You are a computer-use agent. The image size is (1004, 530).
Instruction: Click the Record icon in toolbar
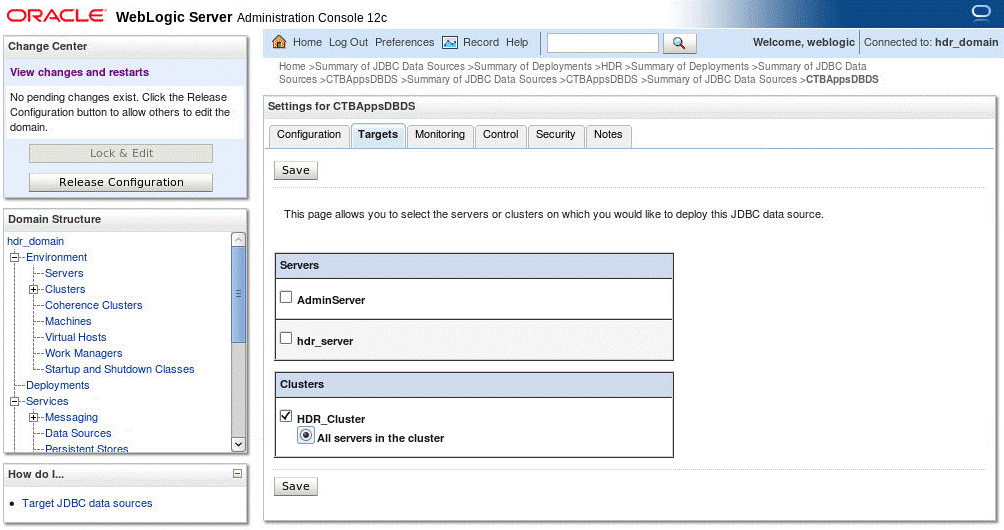coord(450,42)
